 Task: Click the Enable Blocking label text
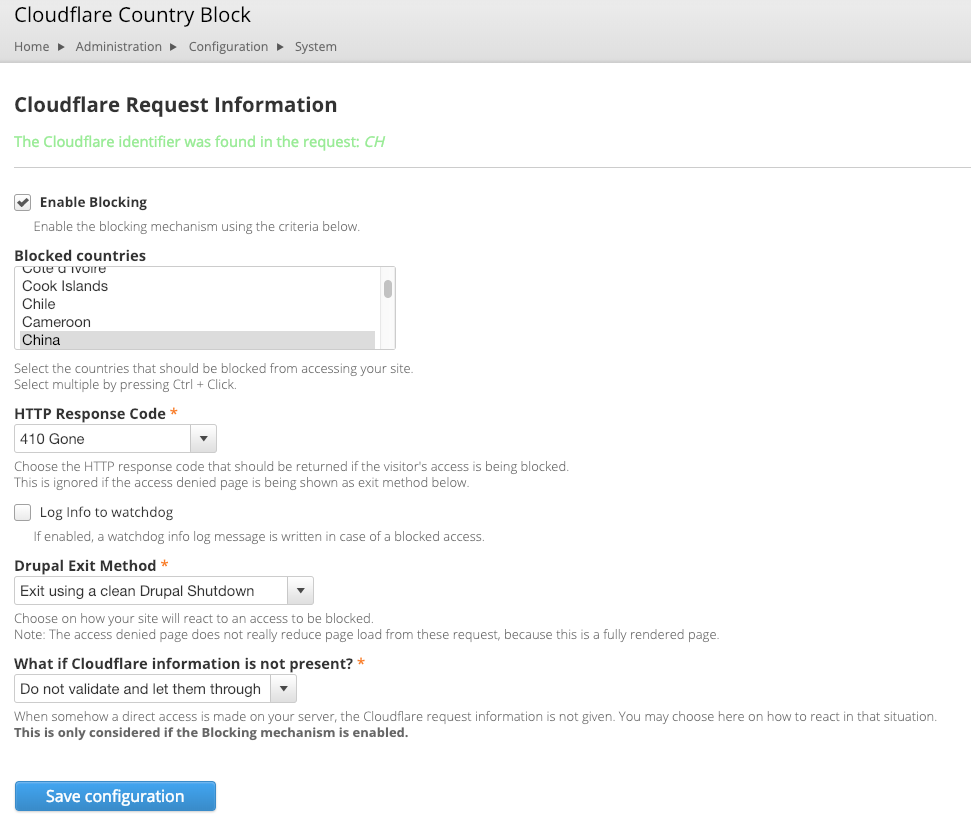pos(93,202)
